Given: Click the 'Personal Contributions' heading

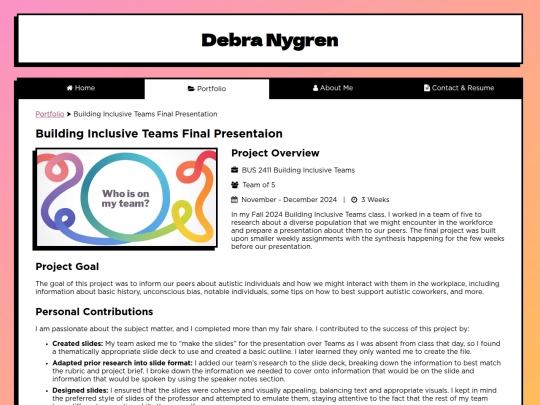Looking at the screenshot, I should point(94,312).
